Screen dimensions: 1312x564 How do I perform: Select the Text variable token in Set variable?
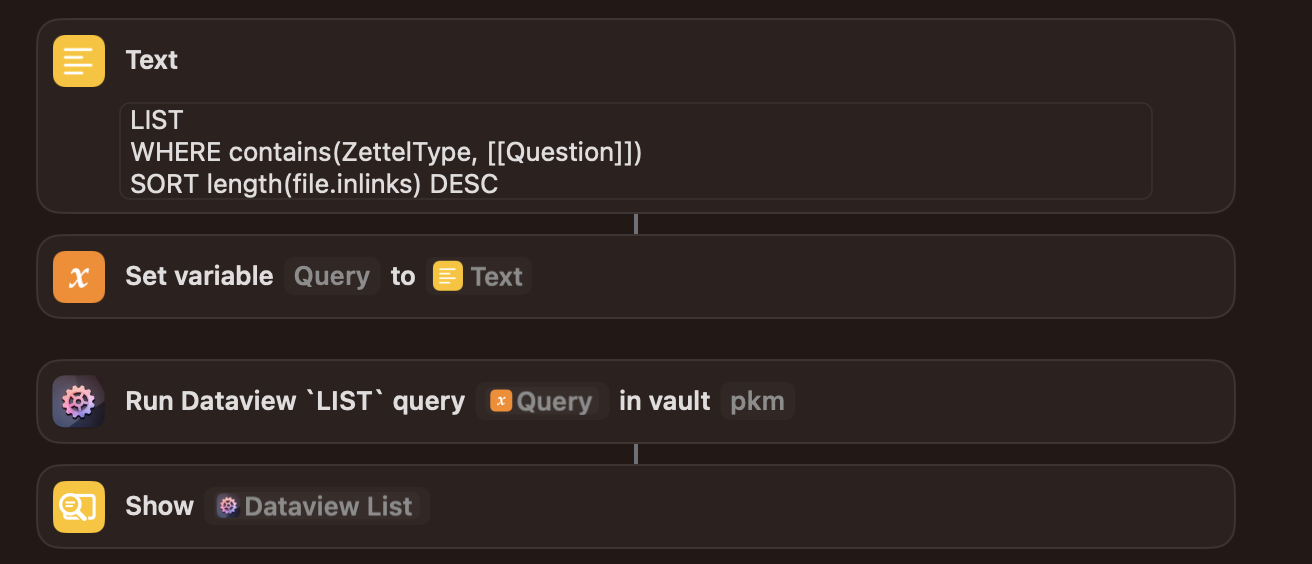click(479, 276)
